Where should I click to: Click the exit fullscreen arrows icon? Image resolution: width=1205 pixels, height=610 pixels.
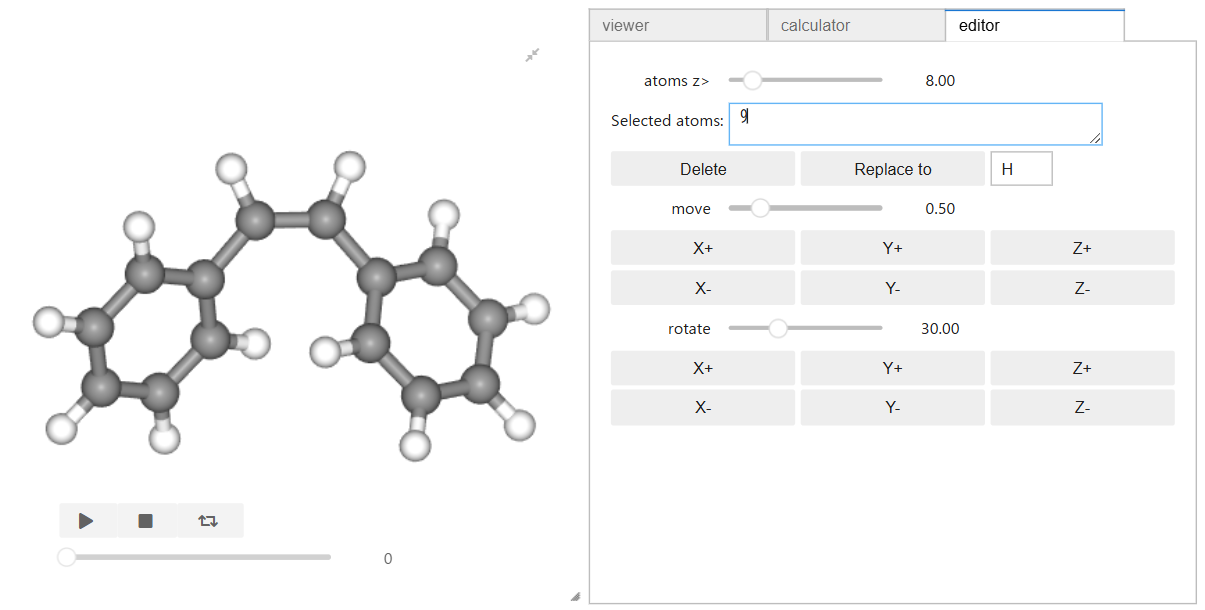[533, 55]
